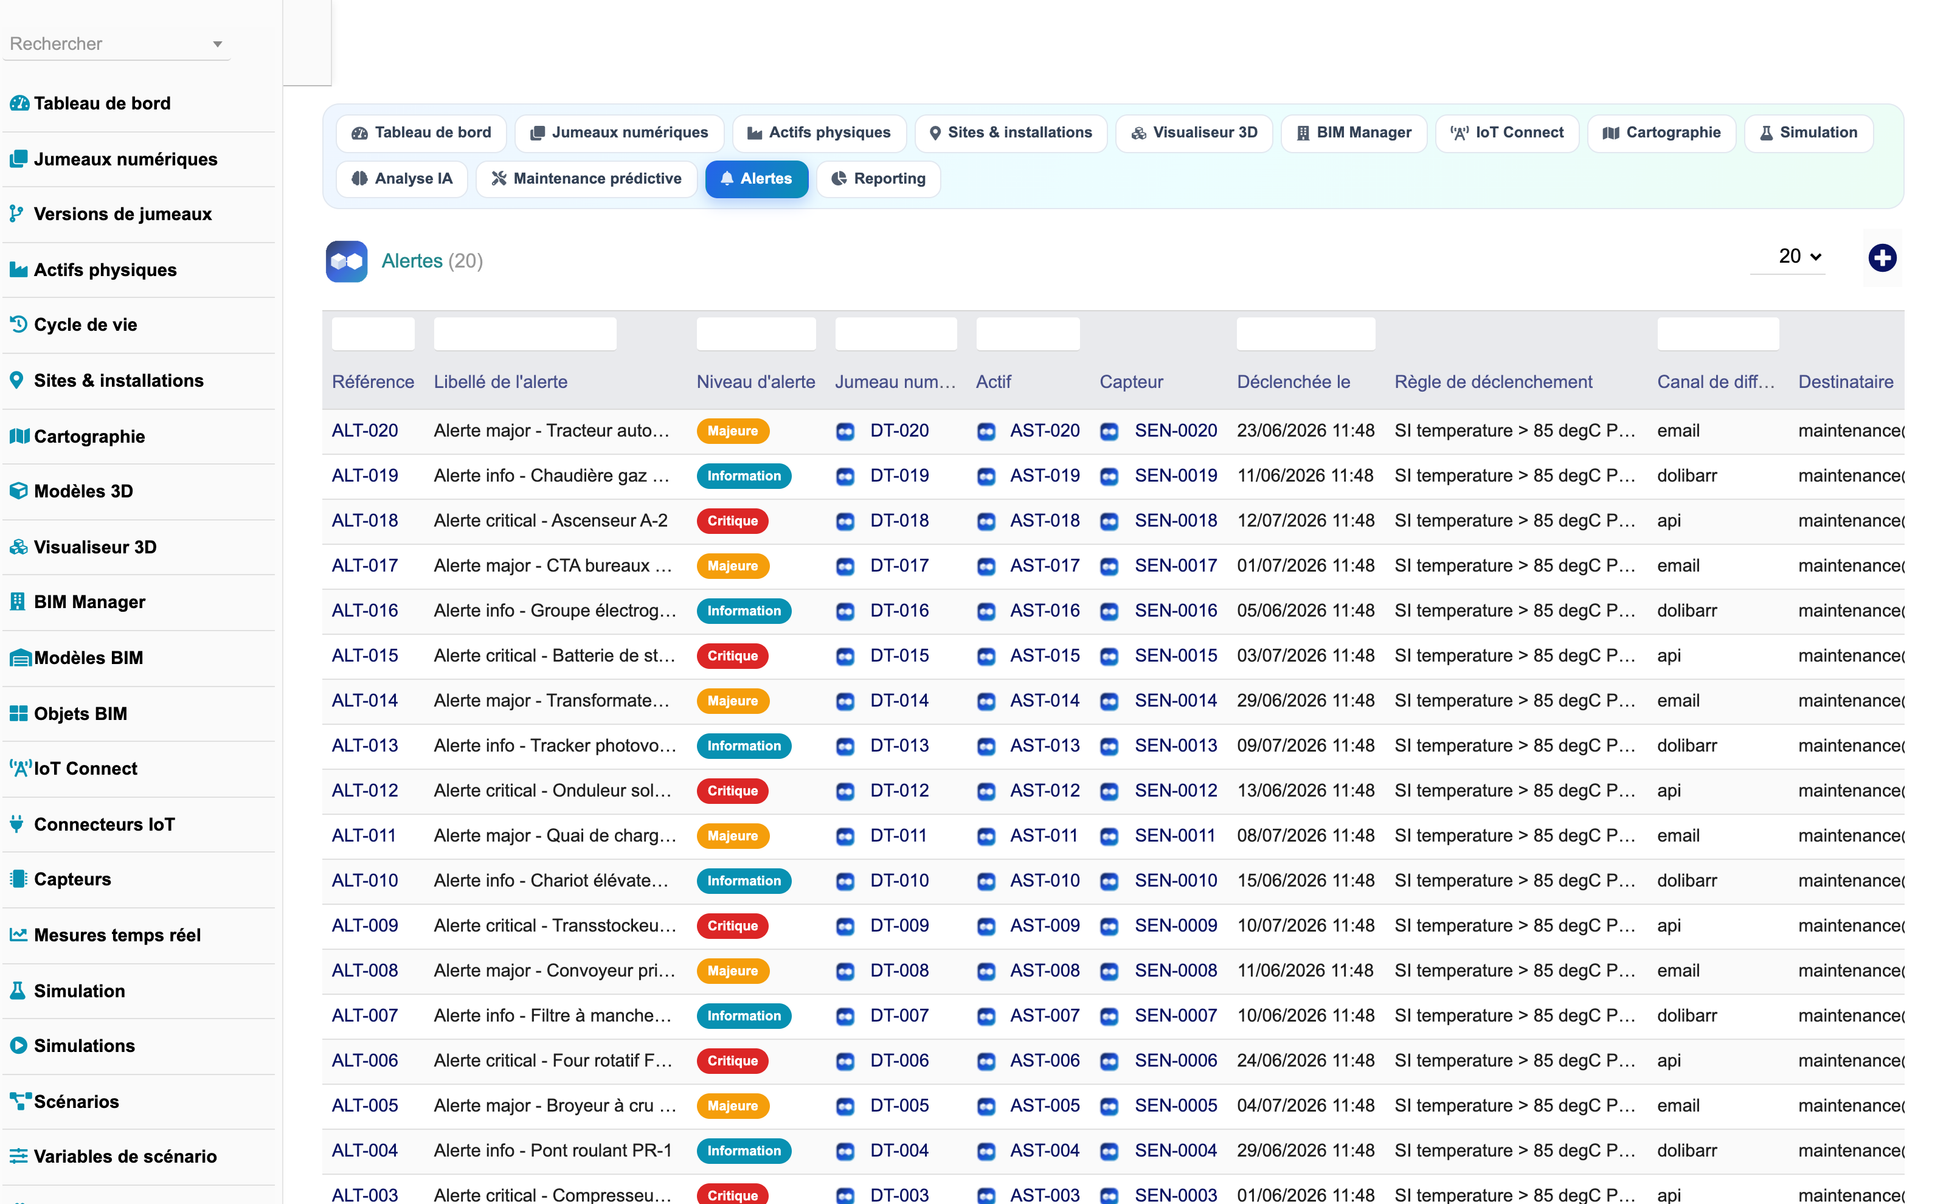This screenshot has width=1946, height=1204.
Task: Select the Maintenance prédictive tab
Action: click(586, 179)
